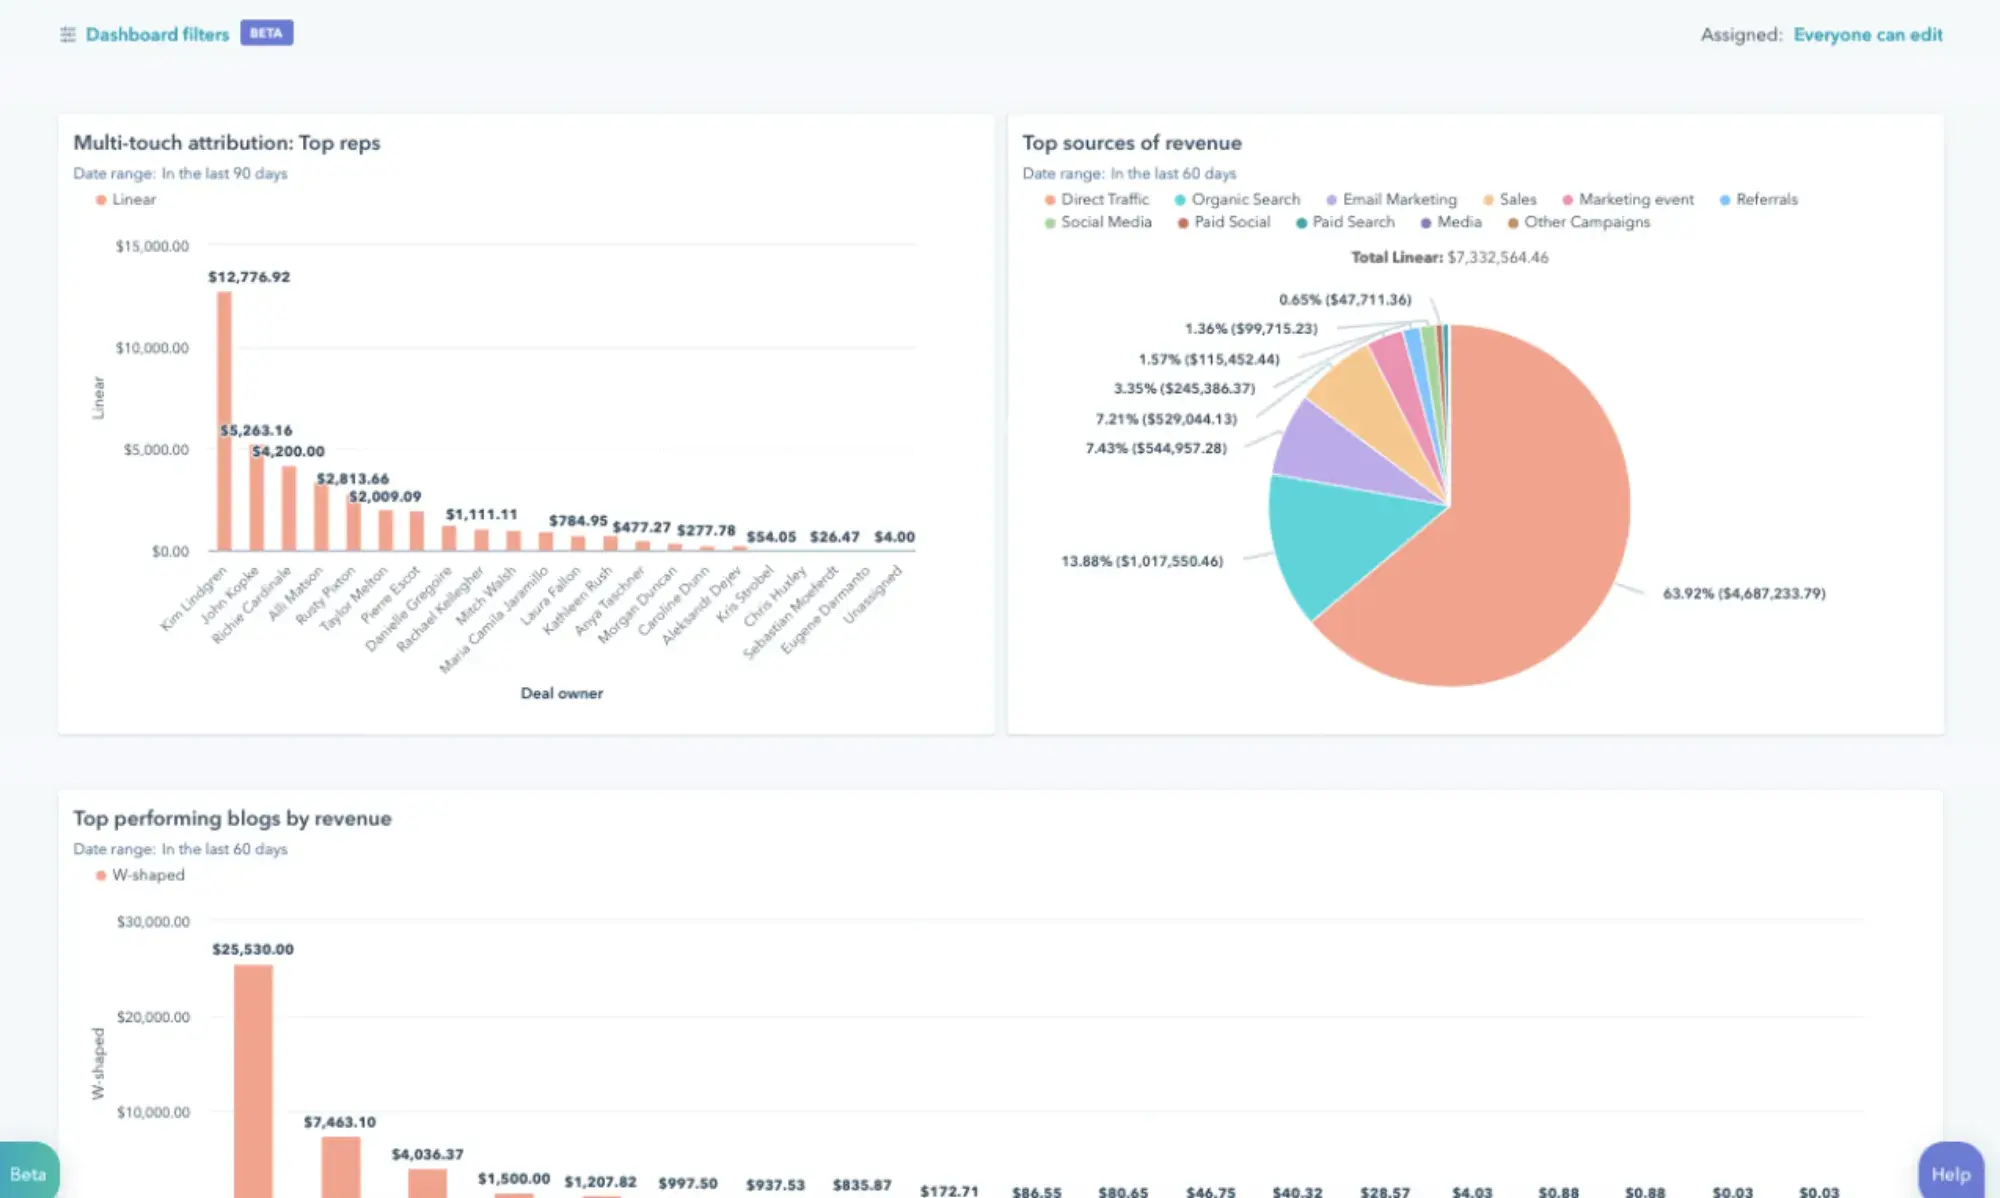Toggle Paid Search legend item

pos(1345,222)
